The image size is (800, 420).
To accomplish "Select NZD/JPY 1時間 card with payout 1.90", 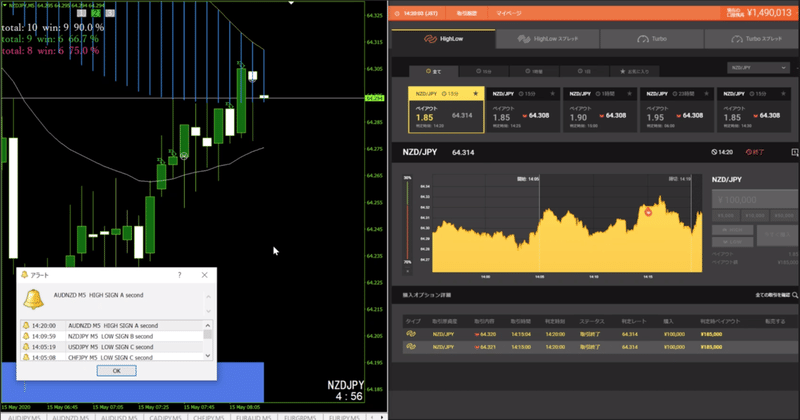I will pyautogui.click(x=600, y=110).
